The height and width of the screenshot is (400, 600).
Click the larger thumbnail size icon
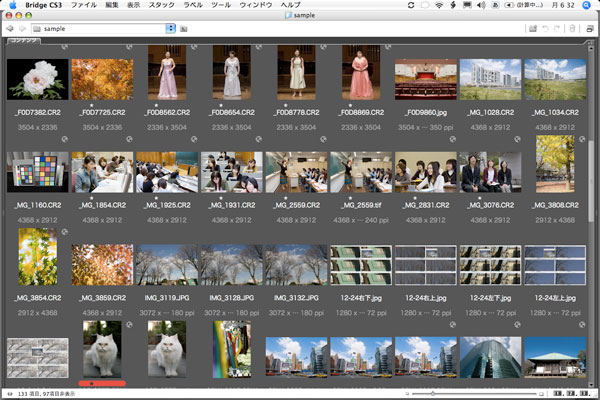pos(541,393)
